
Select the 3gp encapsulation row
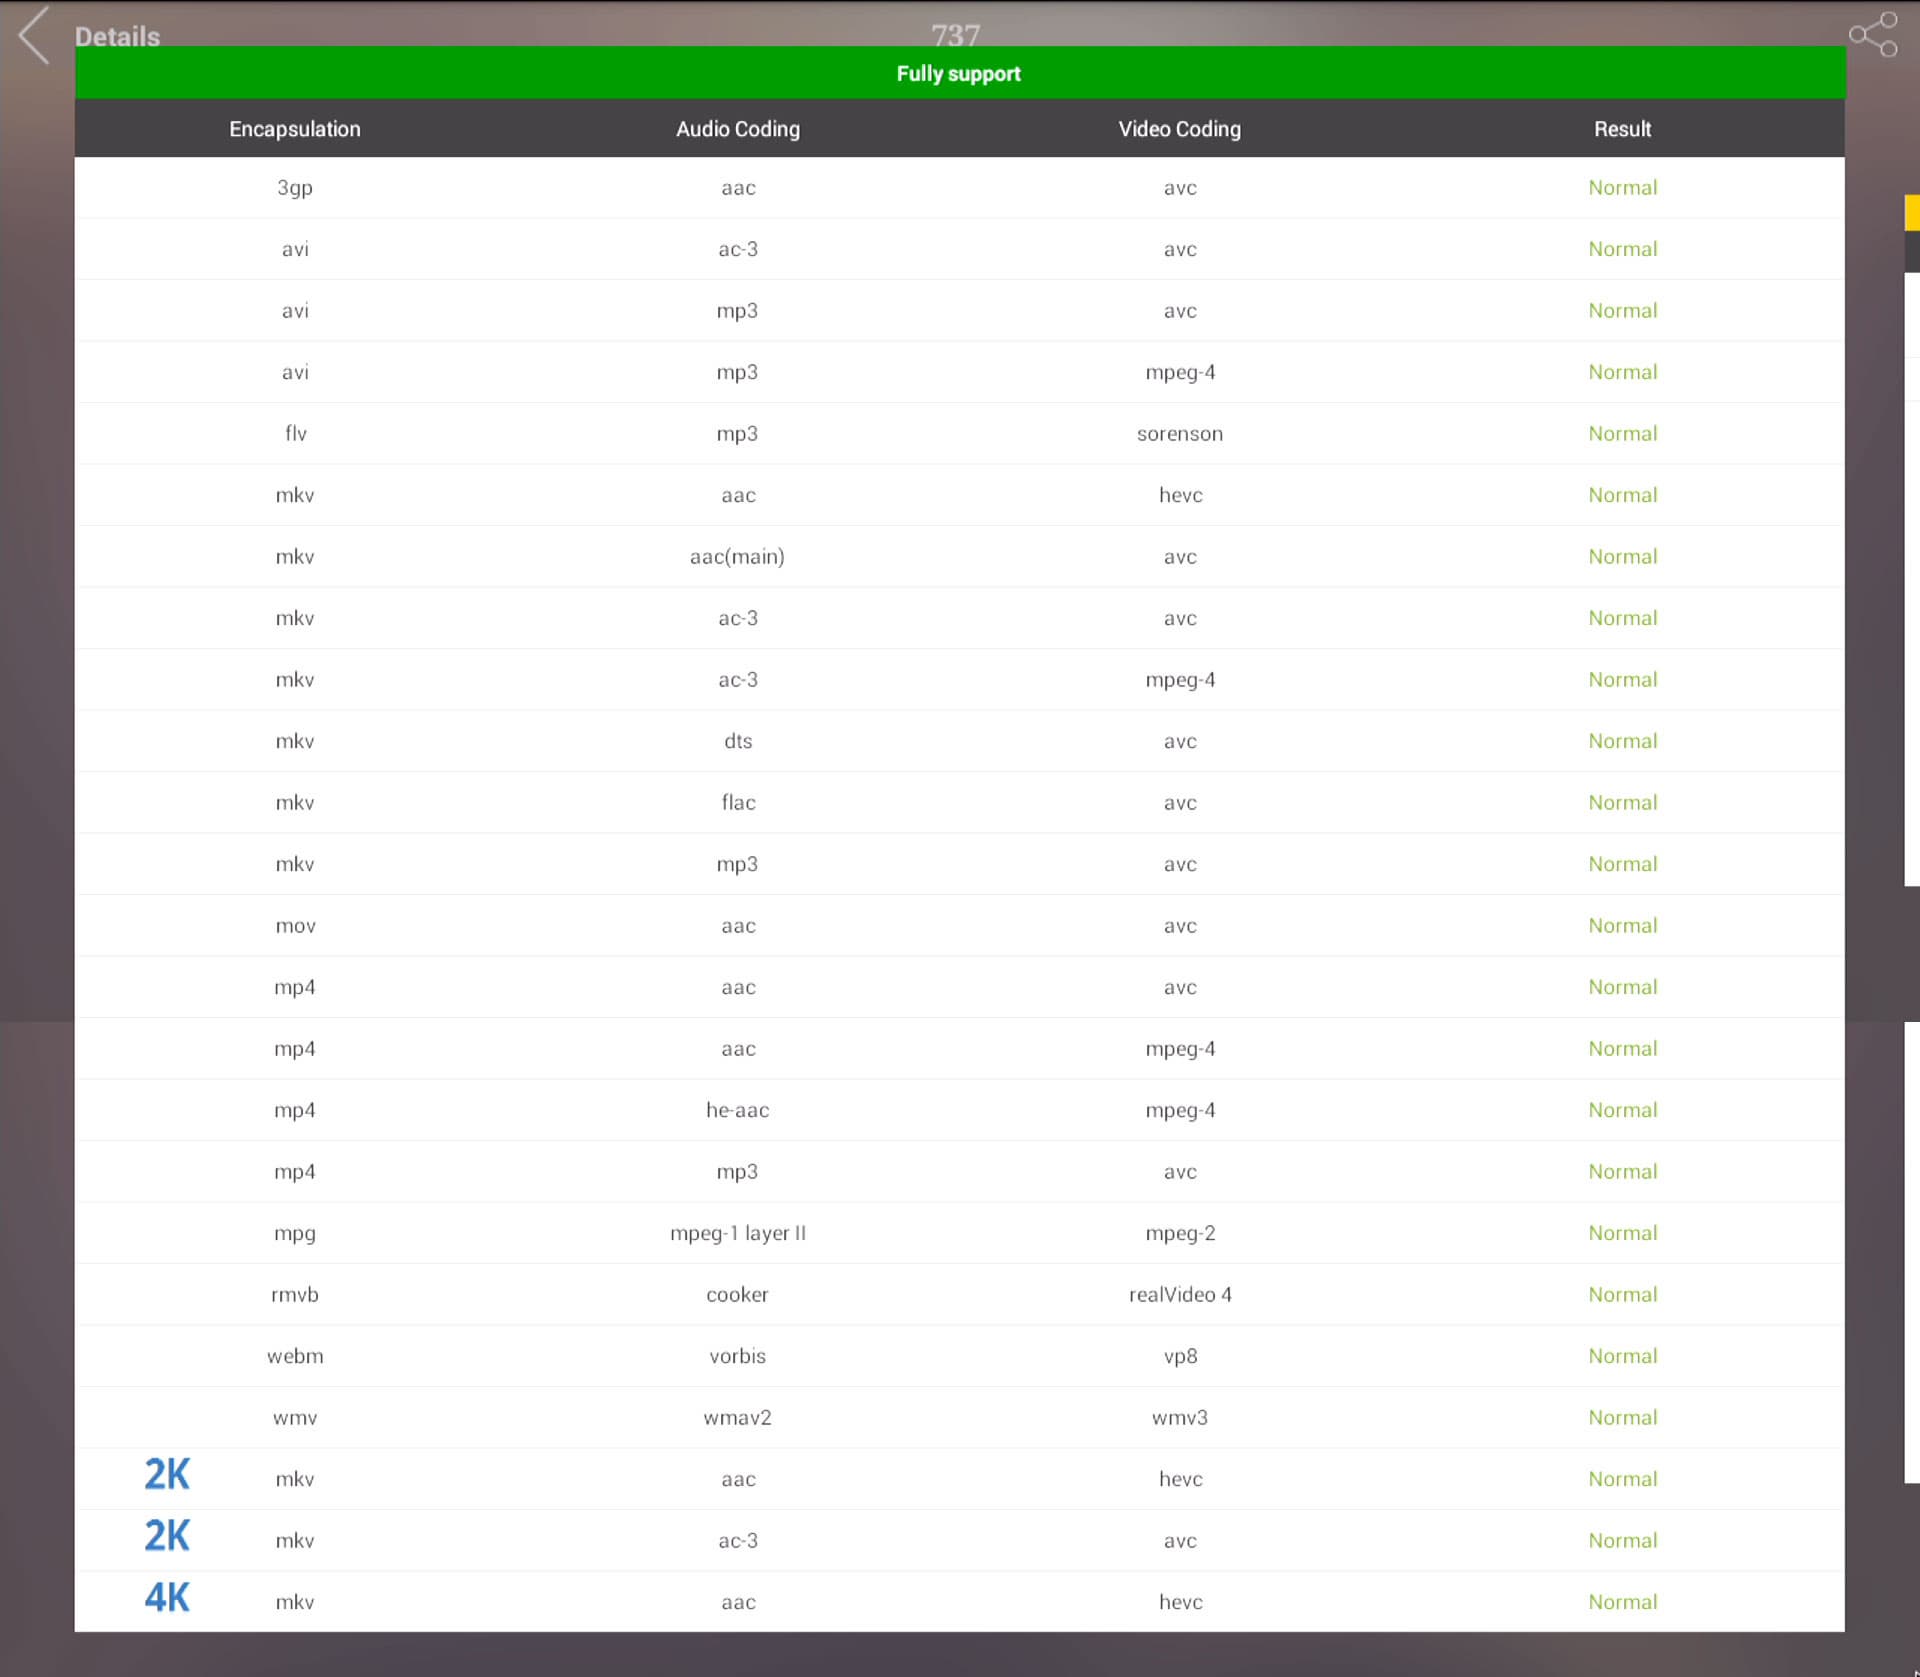click(x=295, y=188)
